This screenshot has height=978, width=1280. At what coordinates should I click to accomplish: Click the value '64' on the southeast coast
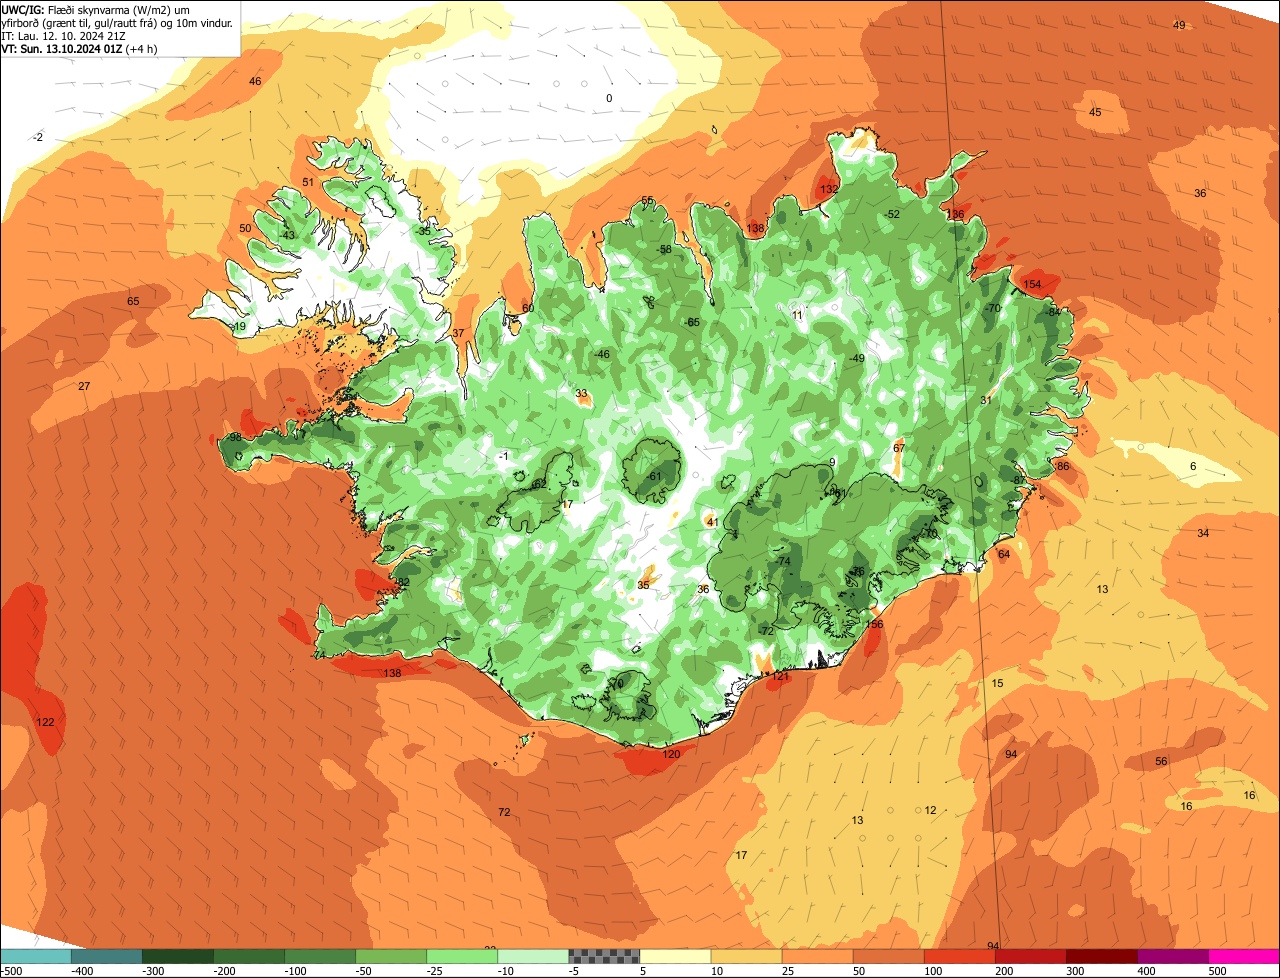tap(1004, 554)
